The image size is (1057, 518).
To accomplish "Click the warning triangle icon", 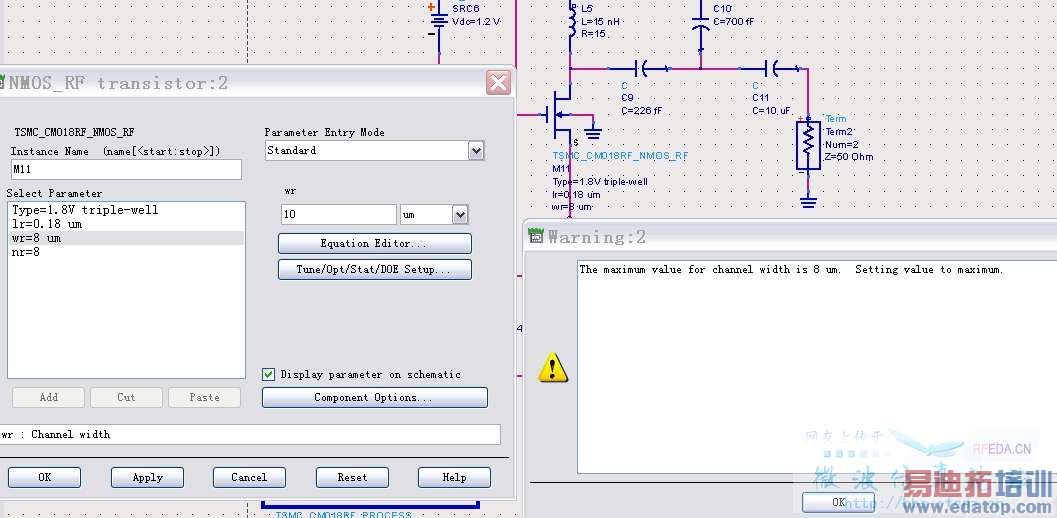I will pos(553,368).
